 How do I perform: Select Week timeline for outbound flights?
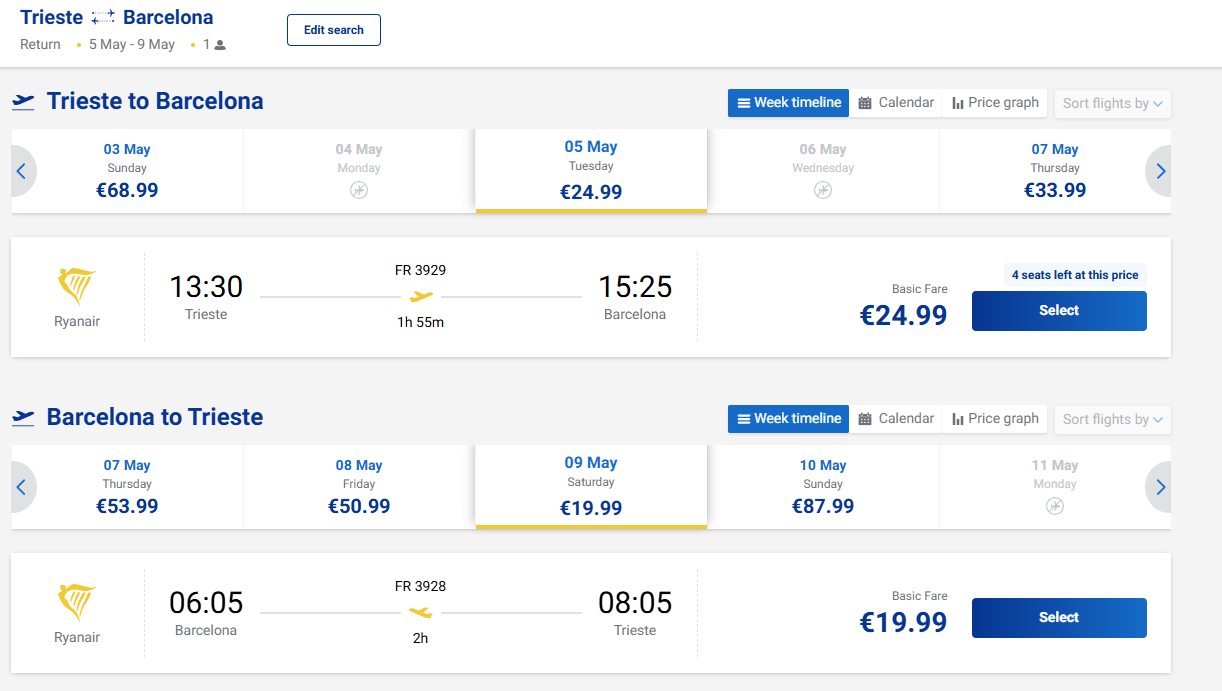(x=788, y=103)
